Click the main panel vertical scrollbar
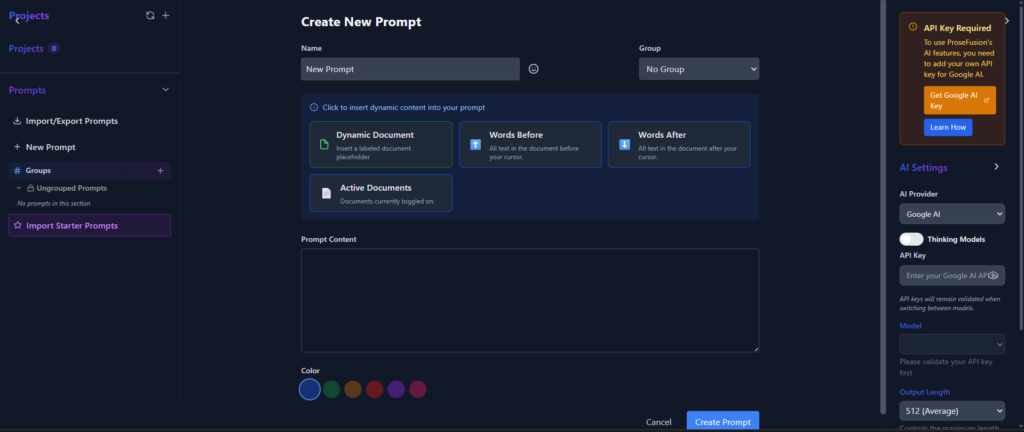Screen dimensions: 1024x432 coord(884,209)
